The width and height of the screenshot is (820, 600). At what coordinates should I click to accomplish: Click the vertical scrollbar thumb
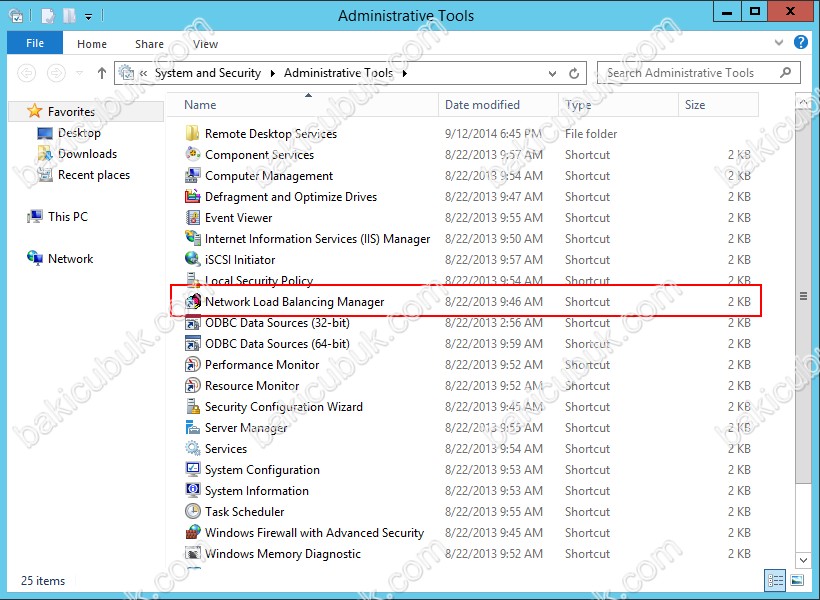click(x=803, y=297)
